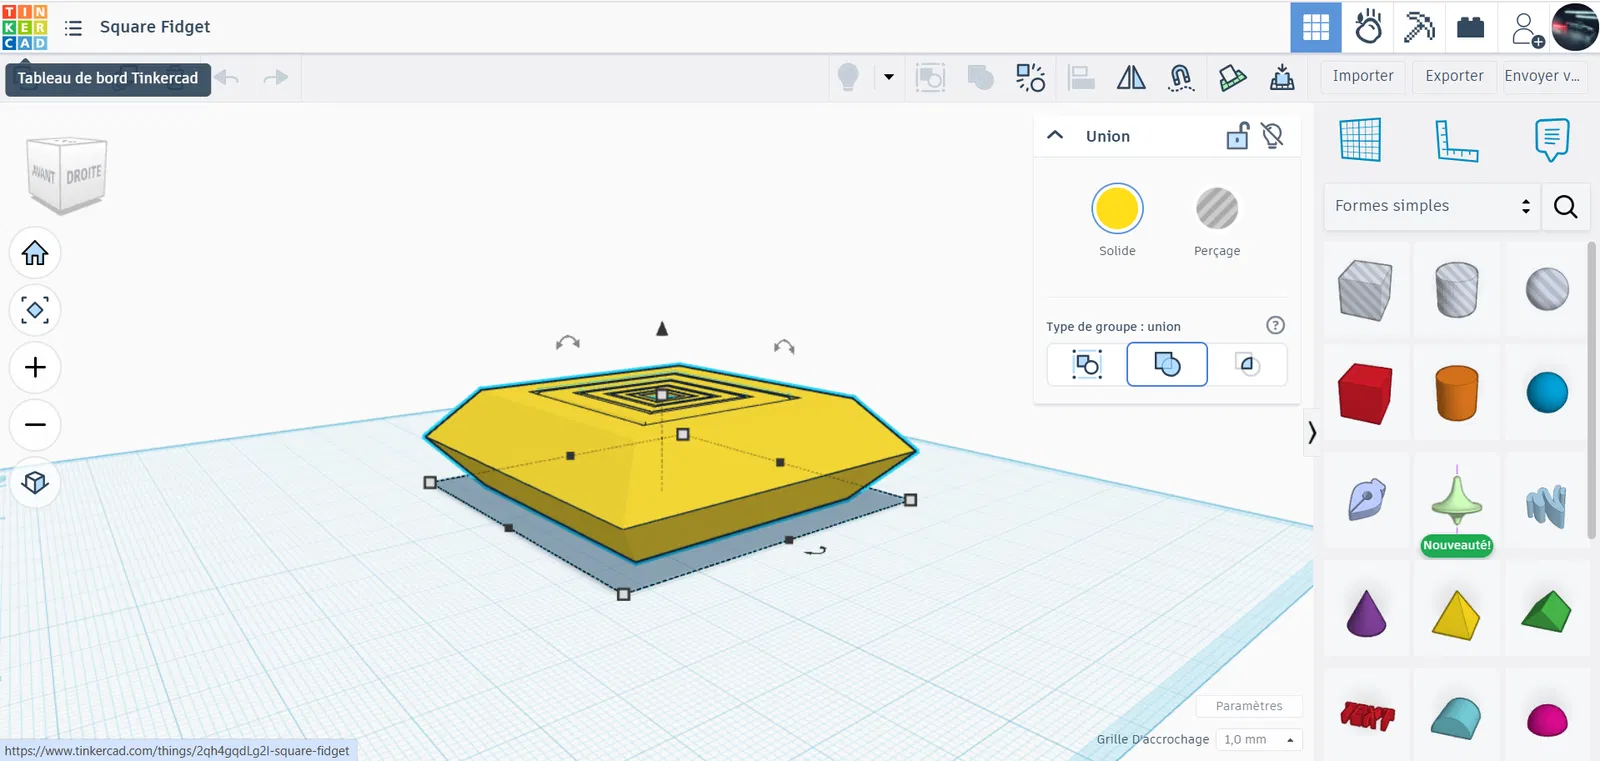
Task: Click the black height cone handle
Action: pyautogui.click(x=662, y=328)
